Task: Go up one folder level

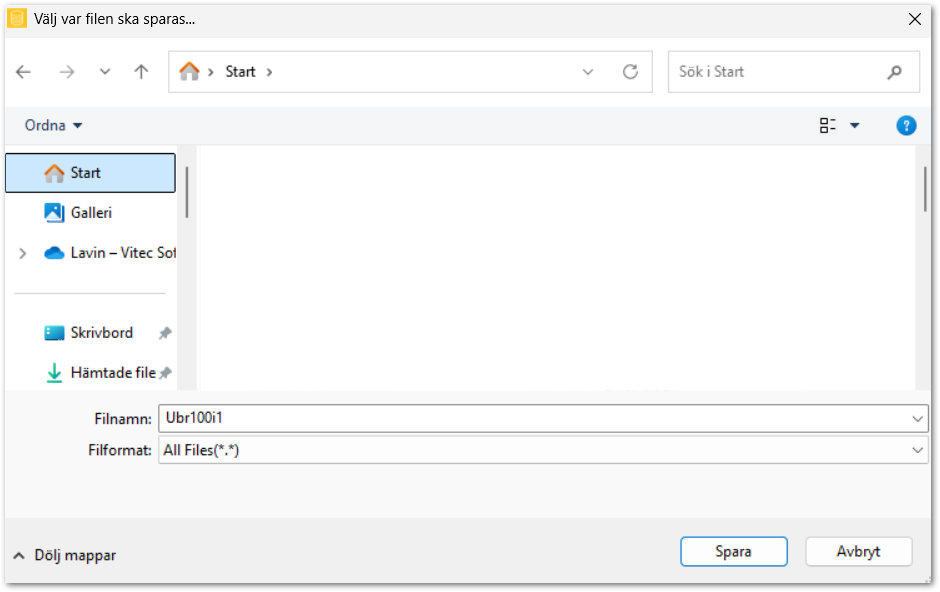Action: point(141,72)
